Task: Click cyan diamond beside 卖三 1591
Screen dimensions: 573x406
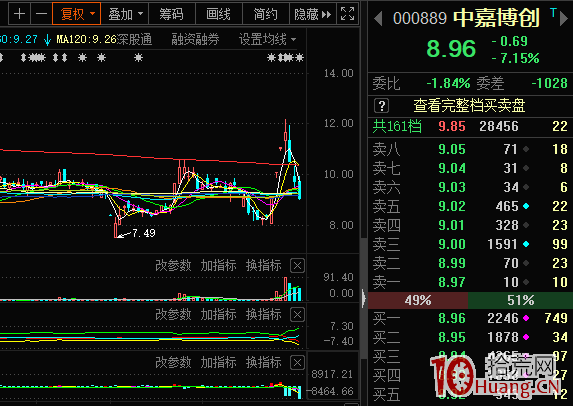Action: pos(526,244)
